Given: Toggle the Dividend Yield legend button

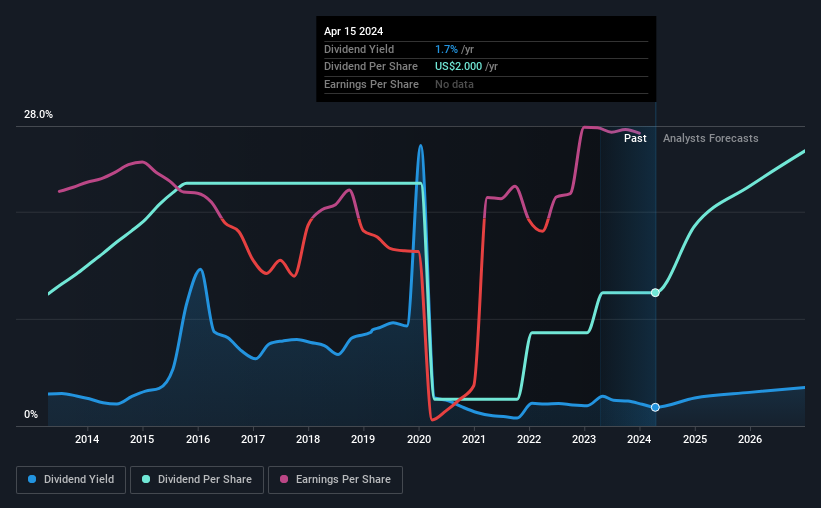Looking at the screenshot, I should coord(71,480).
